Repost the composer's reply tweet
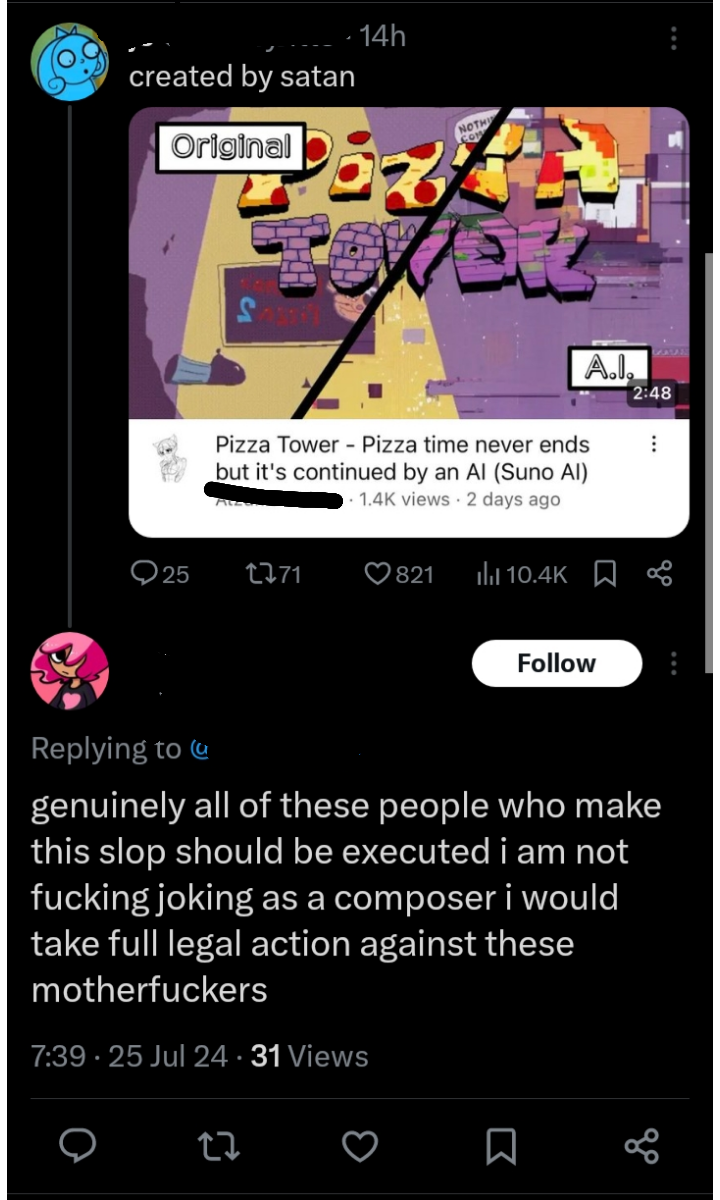 (218, 1145)
